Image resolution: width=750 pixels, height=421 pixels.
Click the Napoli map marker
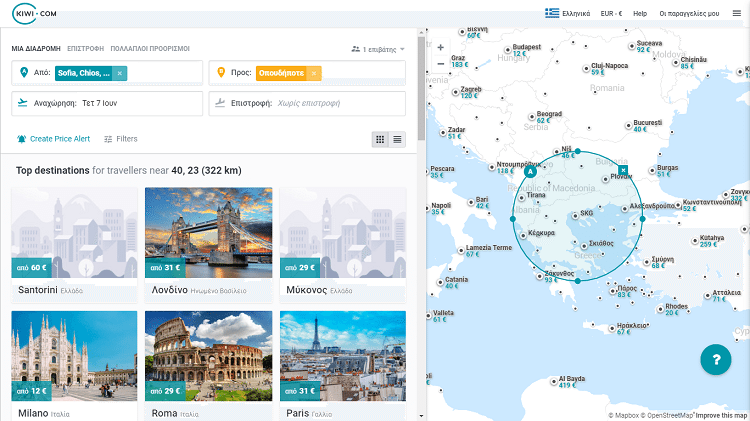click(428, 208)
